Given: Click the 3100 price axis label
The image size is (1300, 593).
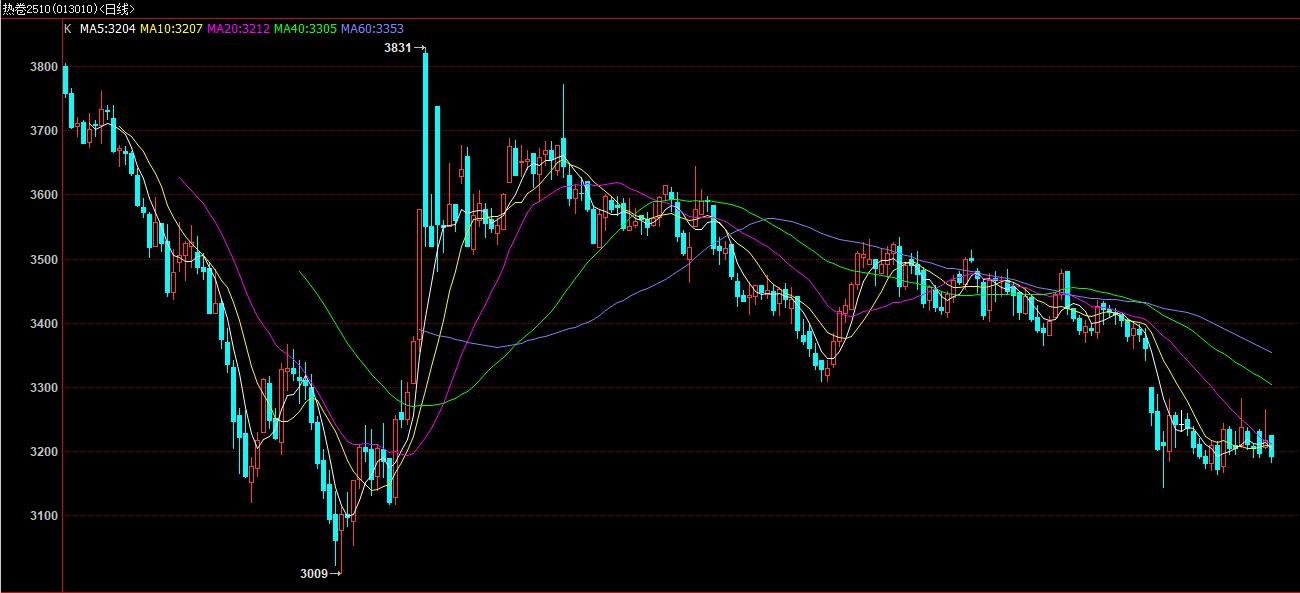Looking at the screenshot, I should tap(44, 516).
